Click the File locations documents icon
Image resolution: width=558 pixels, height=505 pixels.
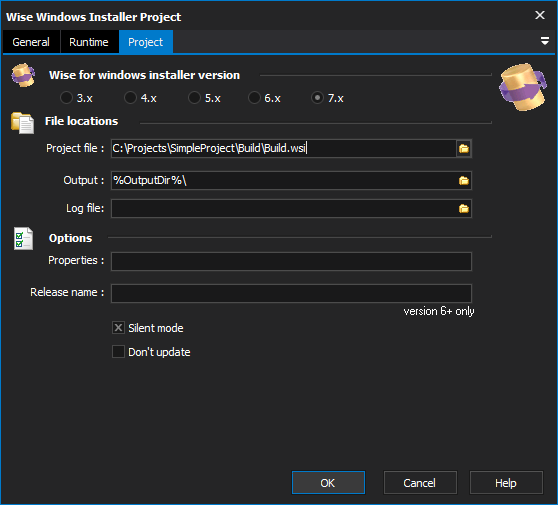[x=22, y=123]
